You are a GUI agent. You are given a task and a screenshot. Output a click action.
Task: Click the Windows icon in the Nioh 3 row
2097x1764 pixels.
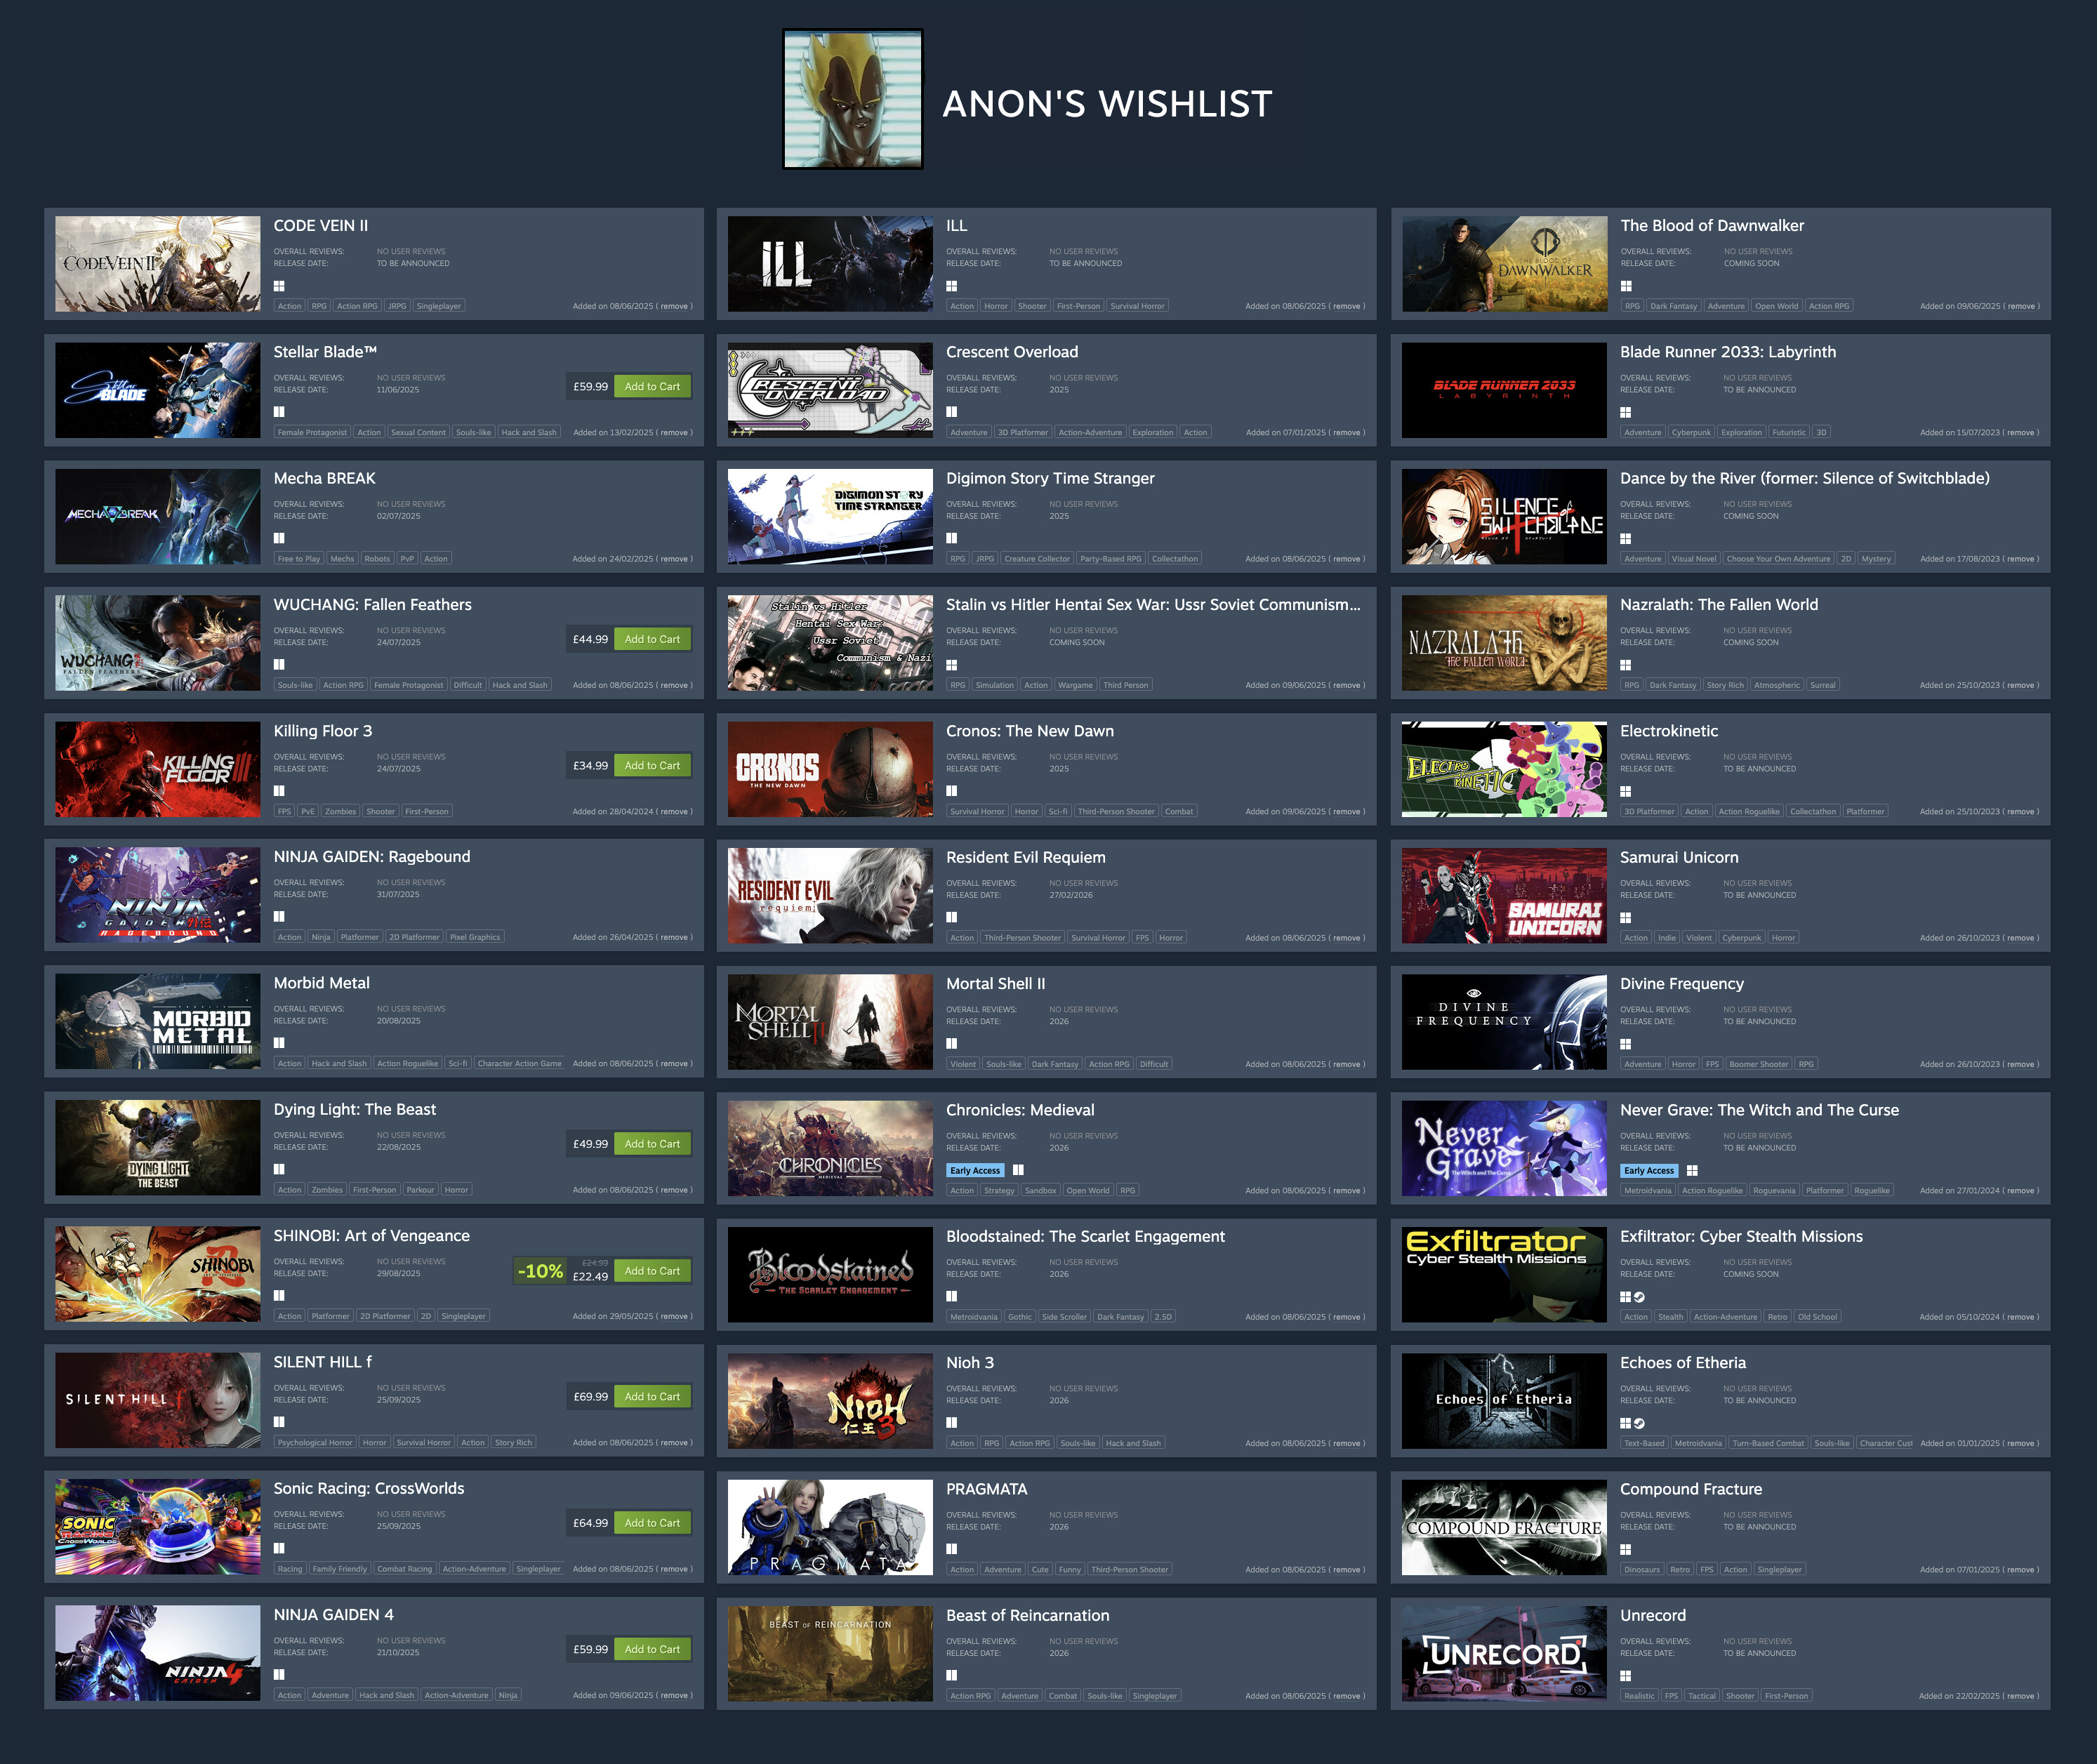click(x=952, y=1423)
